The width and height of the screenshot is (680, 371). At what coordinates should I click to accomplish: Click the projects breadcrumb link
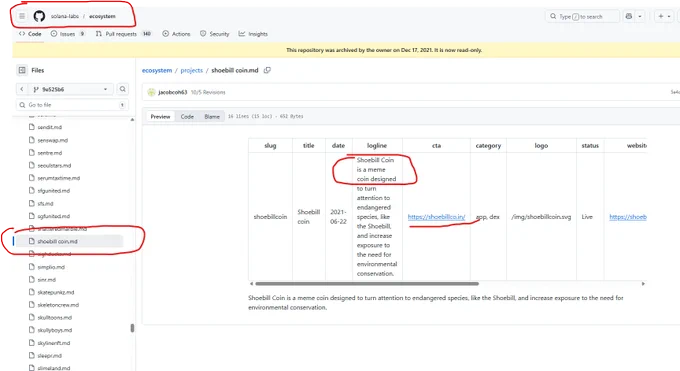click(x=192, y=70)
